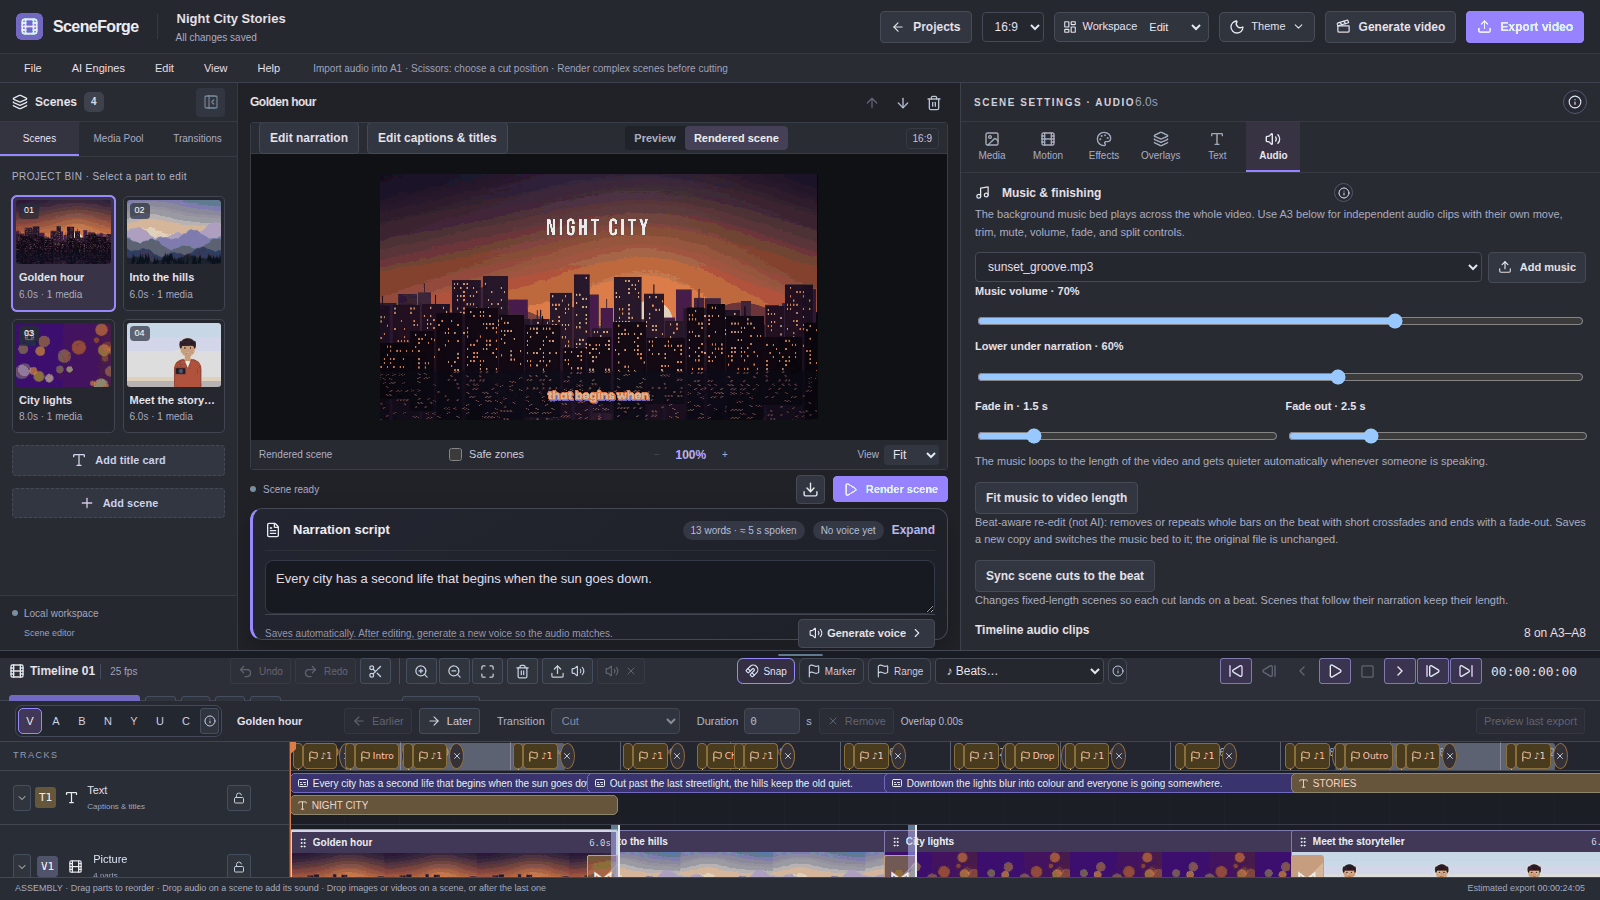Jump to timeline start
The width and height of the screenshot is (1600, 900).
point(1236,671)
